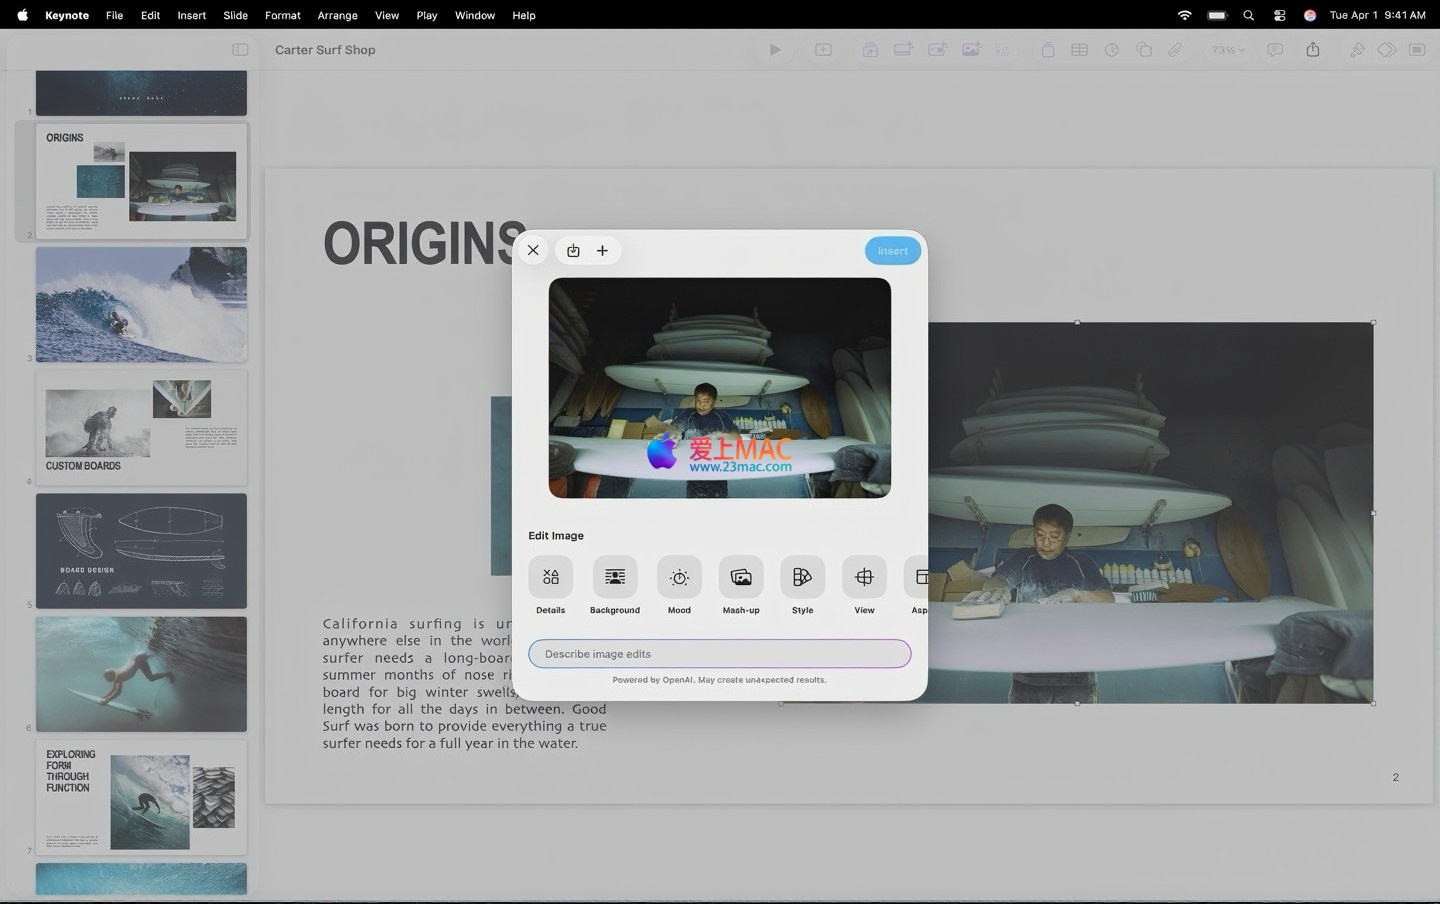This screenshot has width=1440, height=904.
Task: Select the Details edit option
Action: click(x=550, y=578)
